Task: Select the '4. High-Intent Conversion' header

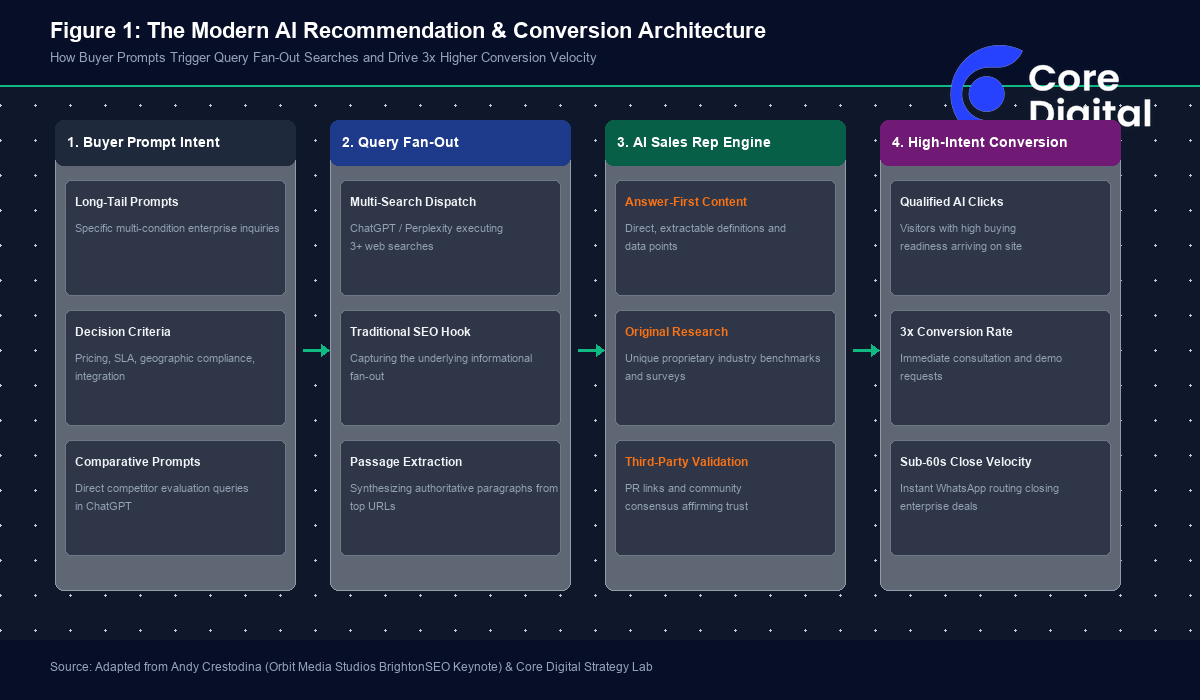Action: (1000, 143)
